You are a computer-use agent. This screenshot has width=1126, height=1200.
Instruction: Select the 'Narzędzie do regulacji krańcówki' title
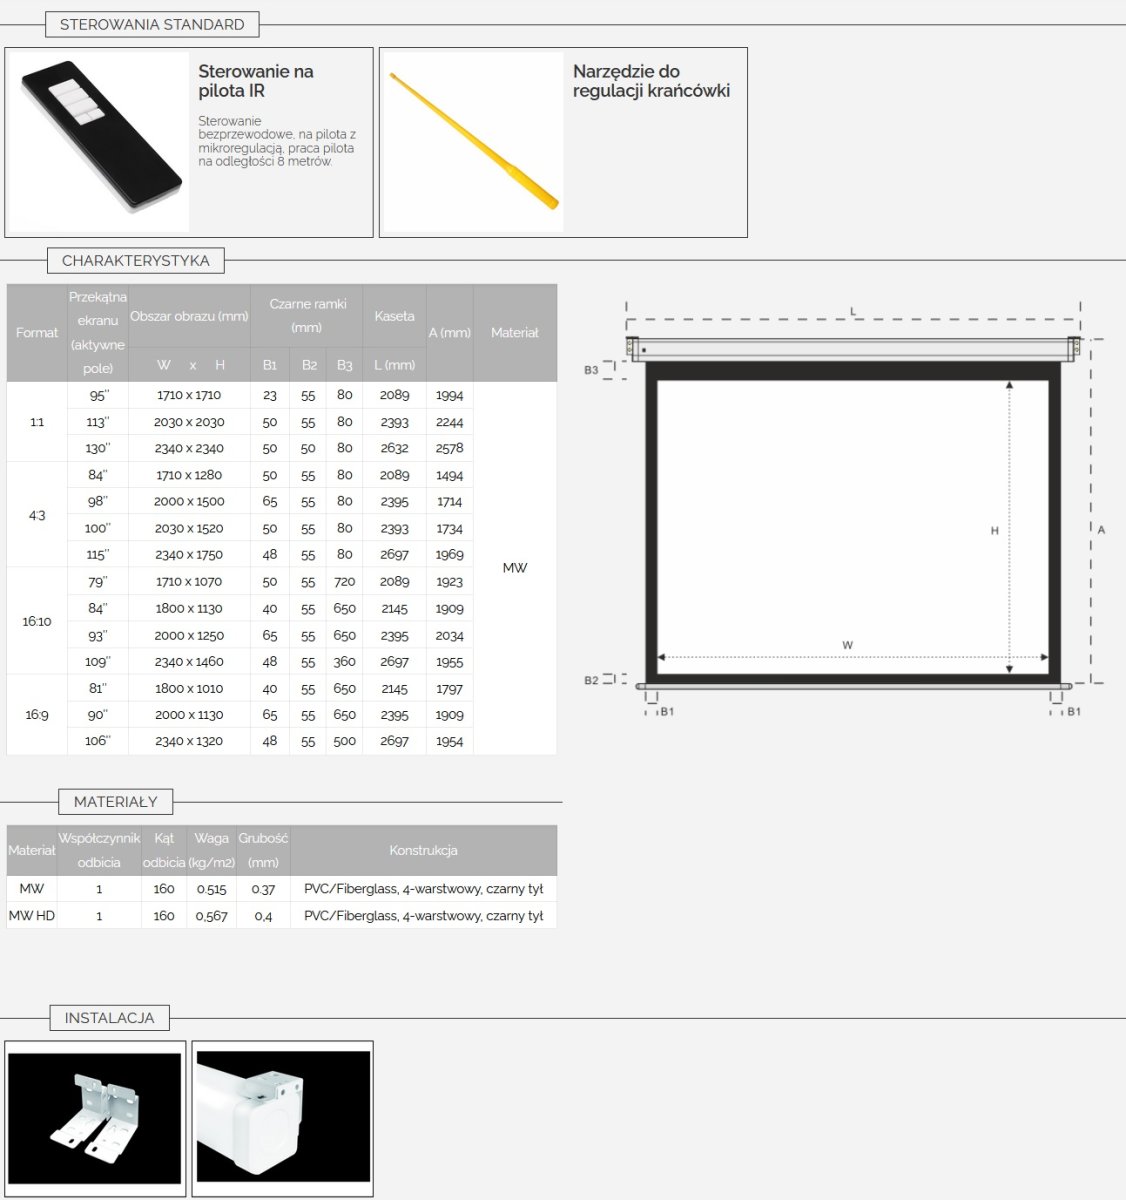(651, 81)
